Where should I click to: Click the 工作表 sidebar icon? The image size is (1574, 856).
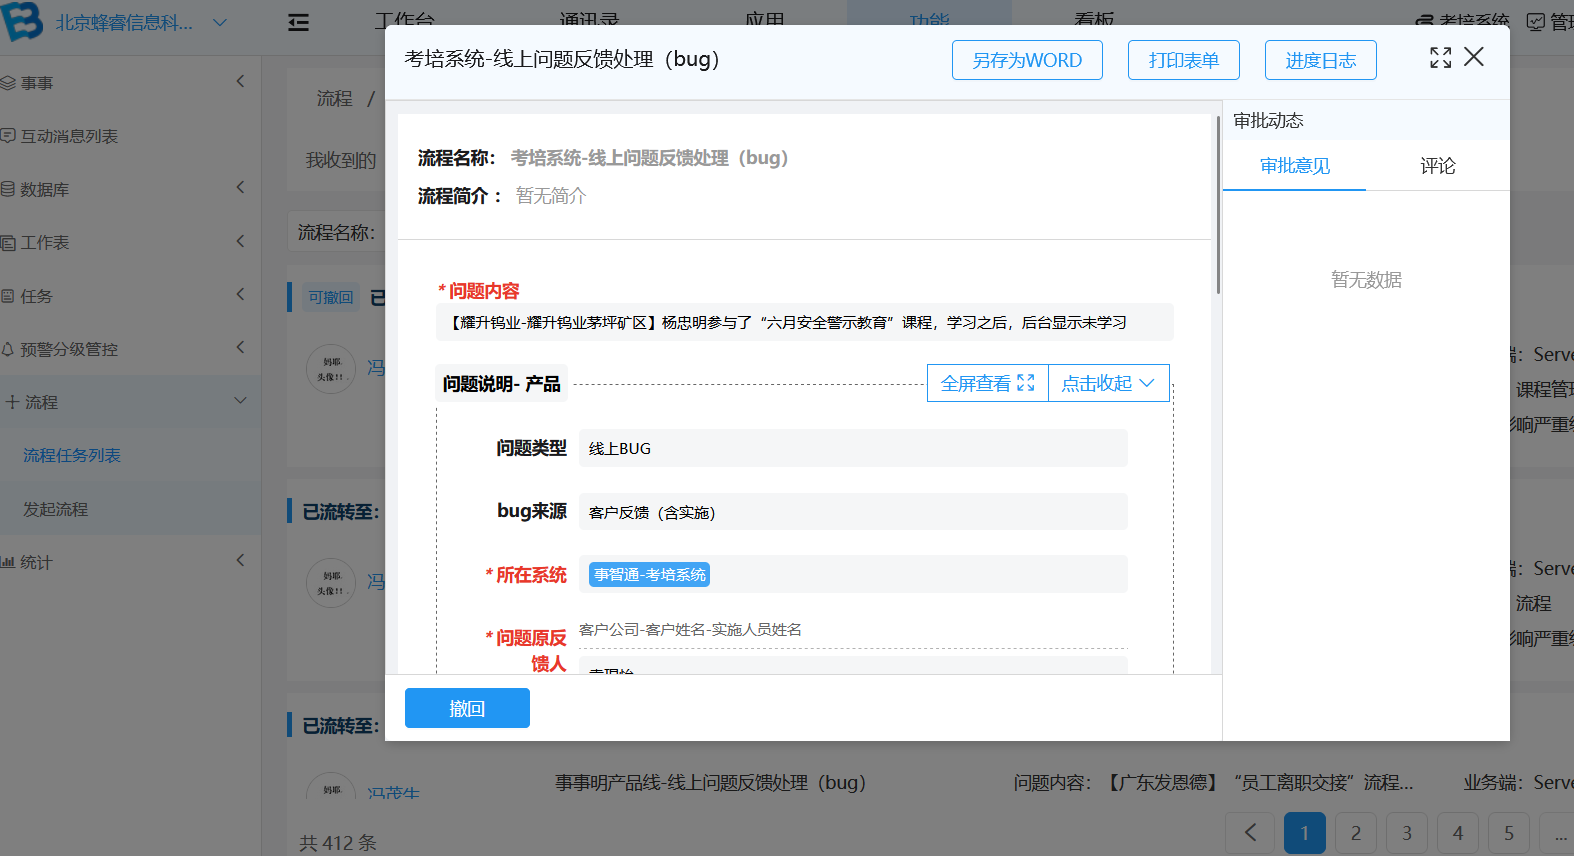click(x=8, y=243)
